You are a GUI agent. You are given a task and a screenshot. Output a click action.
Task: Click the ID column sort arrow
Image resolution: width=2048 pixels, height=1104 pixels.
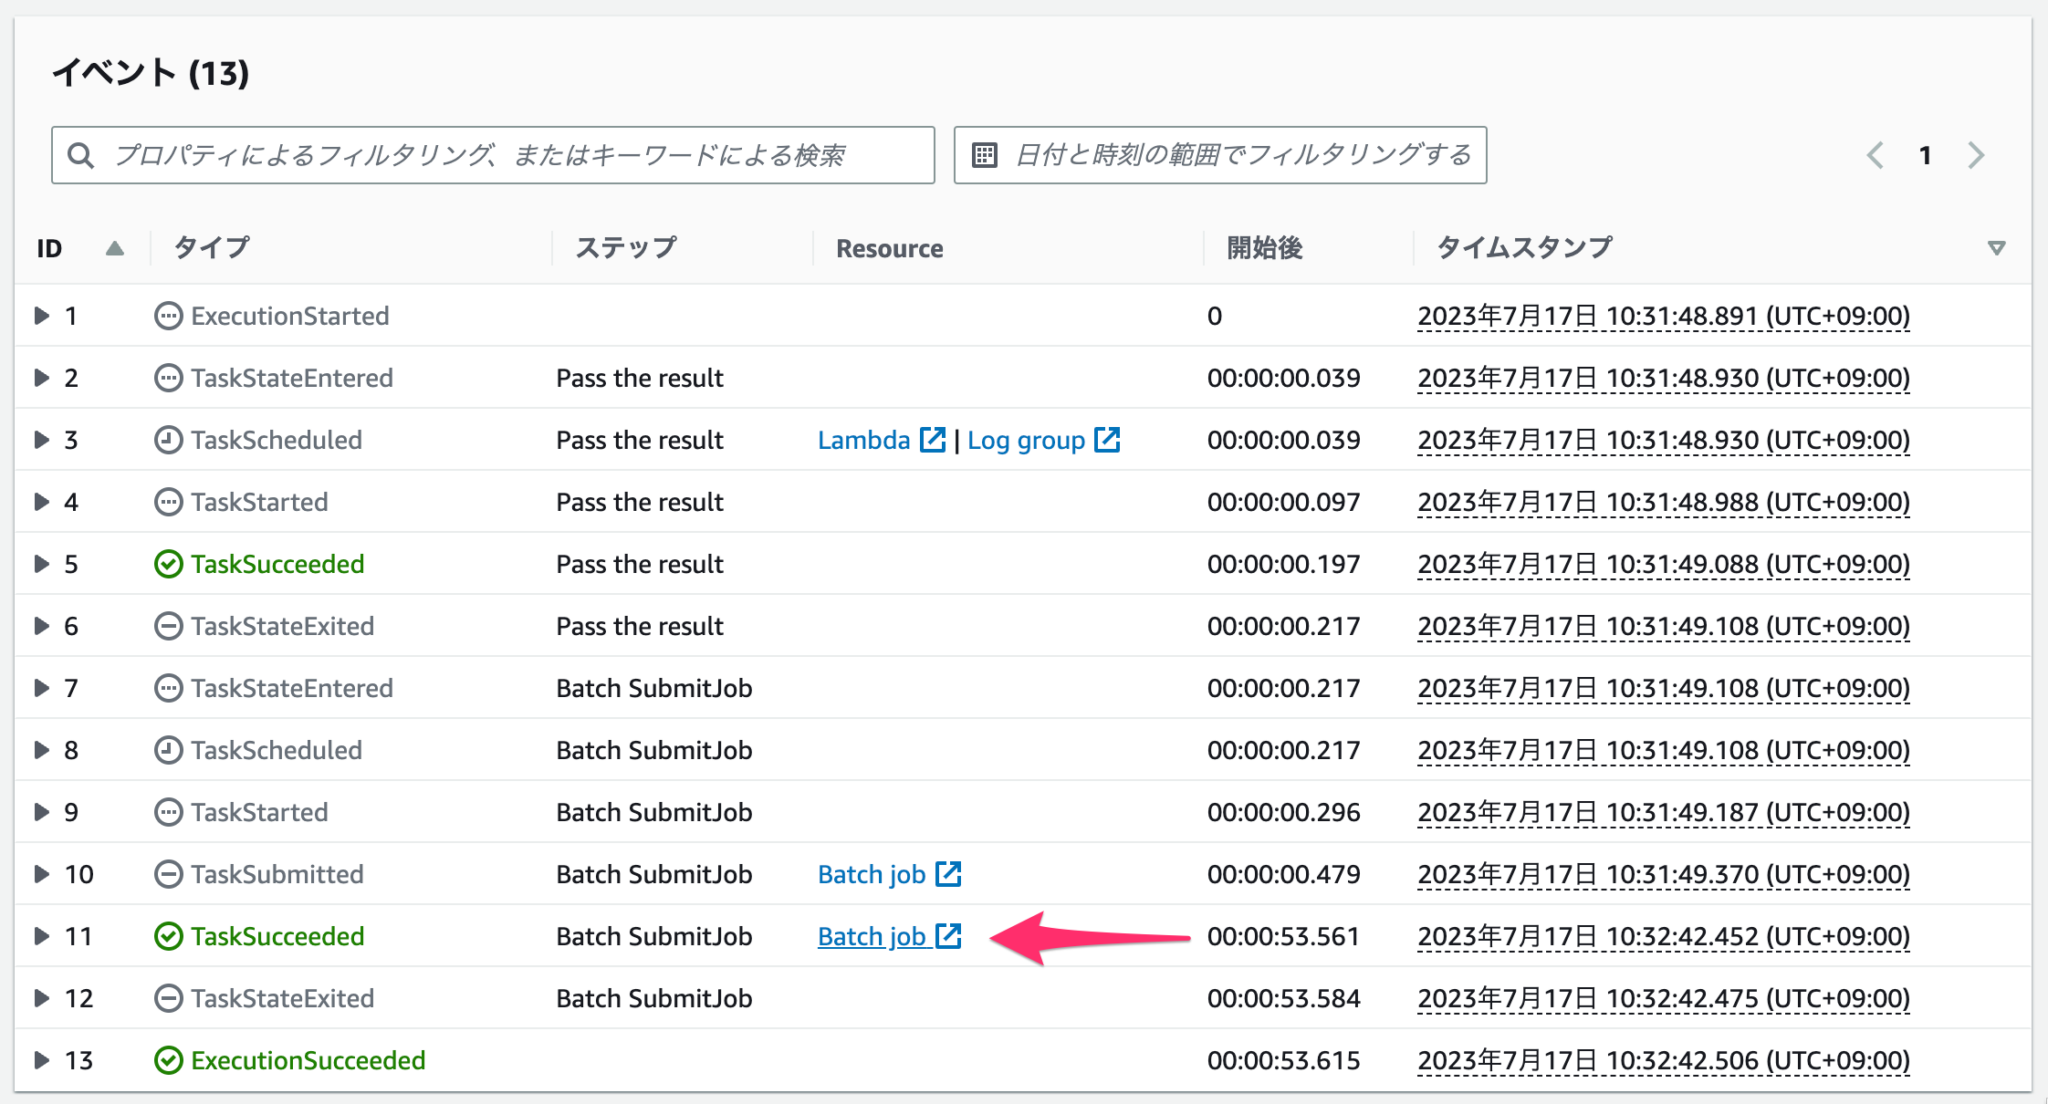[x=114, y=247]
